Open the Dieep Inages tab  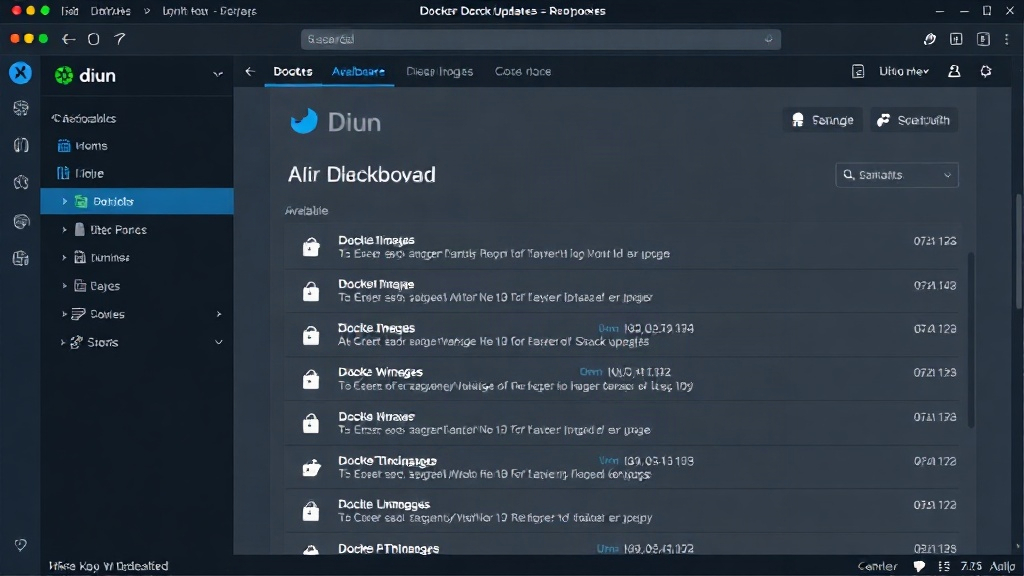pos(440,71)
